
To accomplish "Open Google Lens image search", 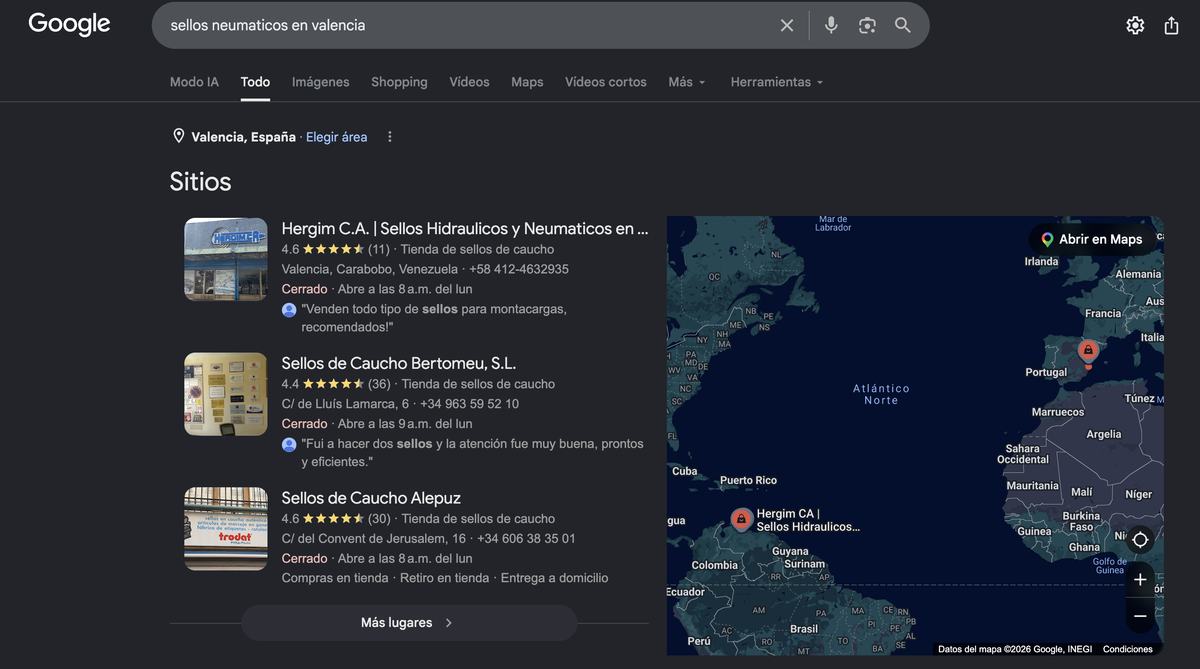I will (867, 25).
